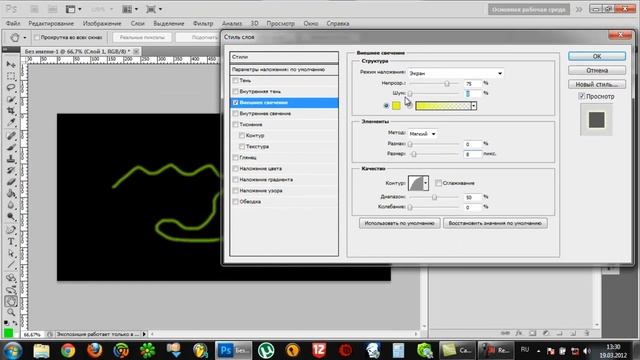
Task: Open uTorrent from the taskbar
Action: tap(266, 350)
